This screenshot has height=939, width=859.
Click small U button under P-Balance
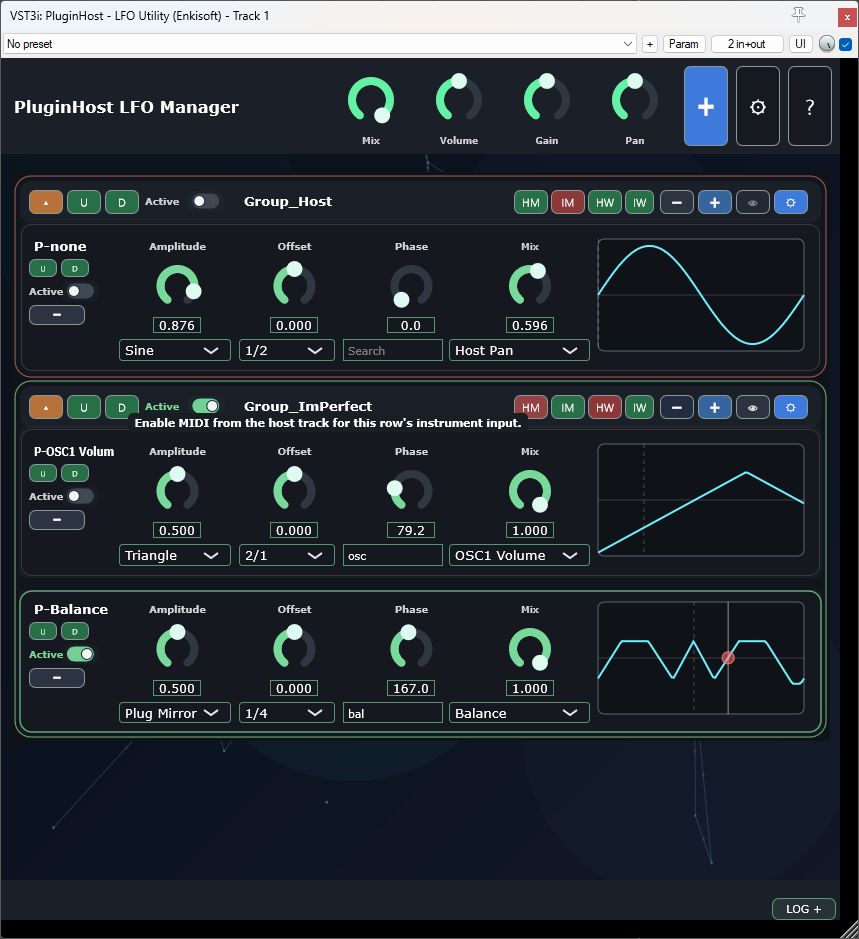pos(43,631)
